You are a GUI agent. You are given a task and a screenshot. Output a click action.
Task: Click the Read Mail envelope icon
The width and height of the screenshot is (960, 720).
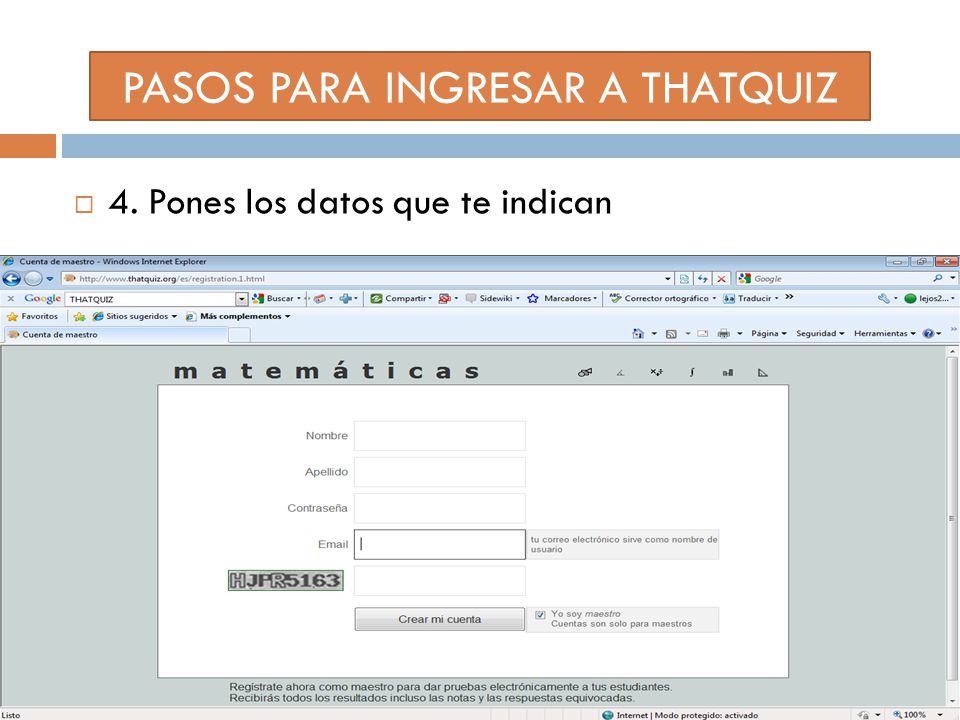click(703, 334)
